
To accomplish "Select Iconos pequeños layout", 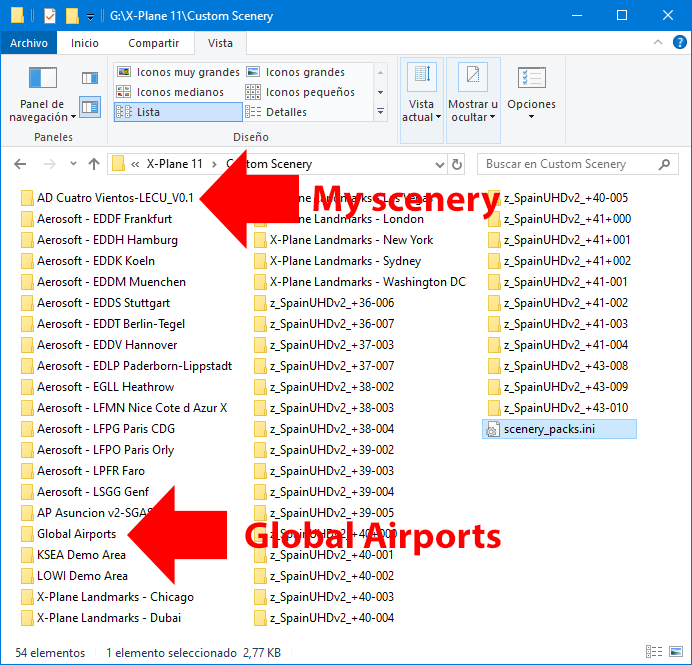I will pos(300,92).
